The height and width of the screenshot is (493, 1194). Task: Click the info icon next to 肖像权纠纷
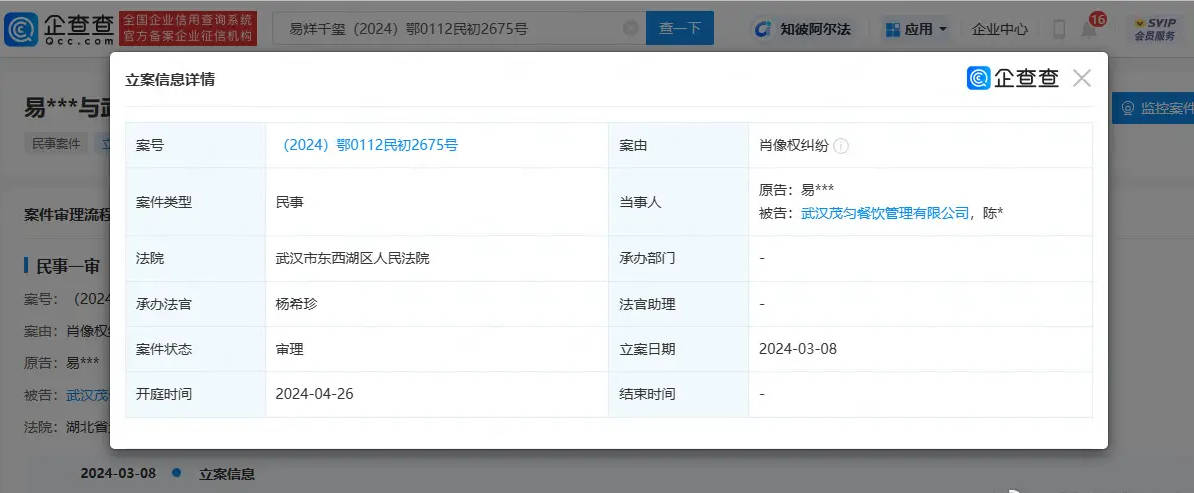click(x=841, y=146)
